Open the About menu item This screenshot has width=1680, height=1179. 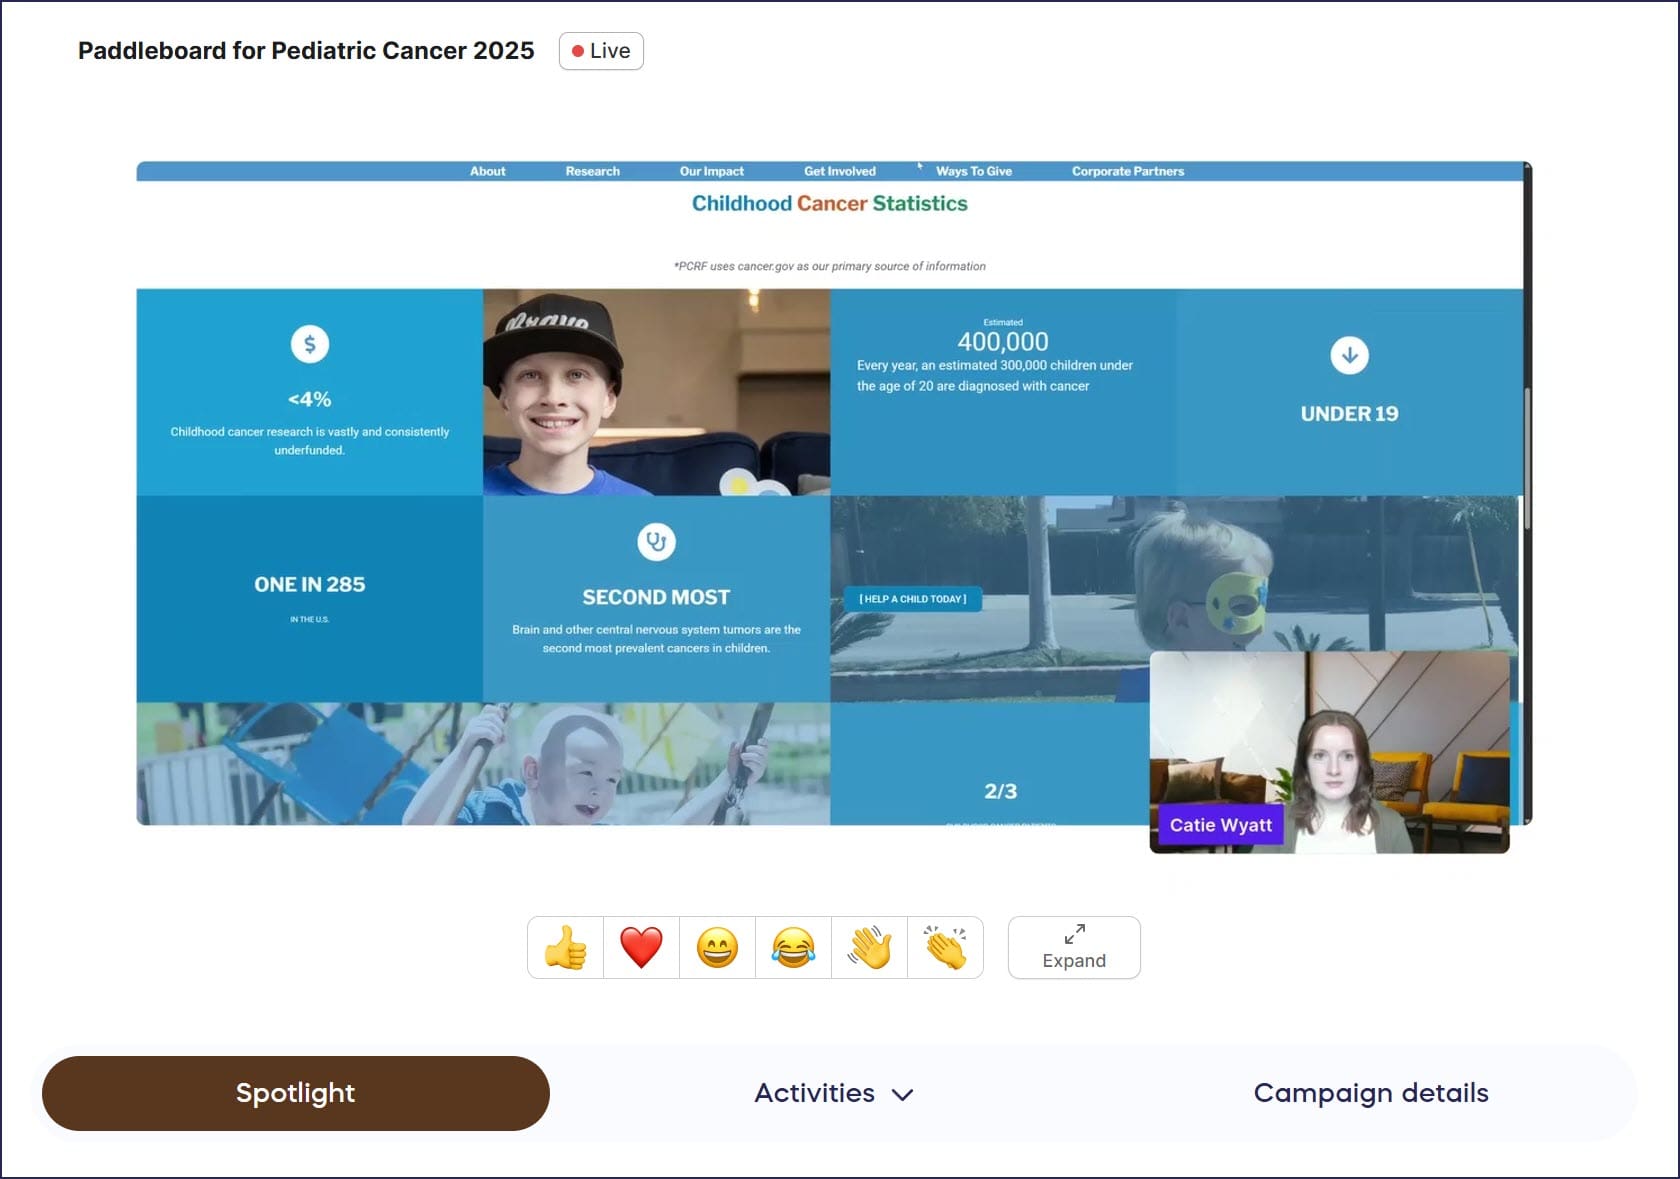487,171
